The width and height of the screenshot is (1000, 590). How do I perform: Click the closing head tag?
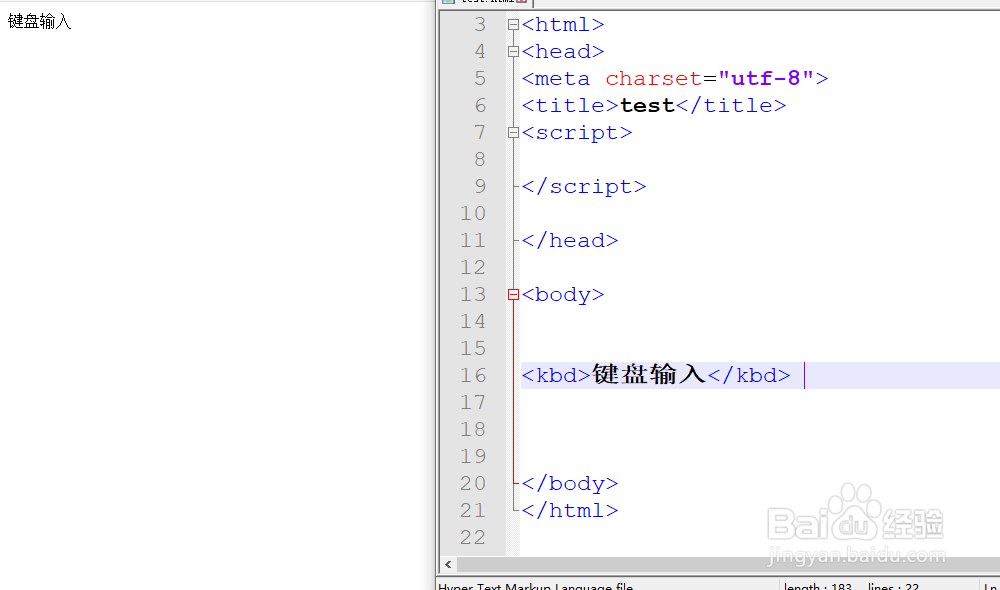(x=570, y=240)
